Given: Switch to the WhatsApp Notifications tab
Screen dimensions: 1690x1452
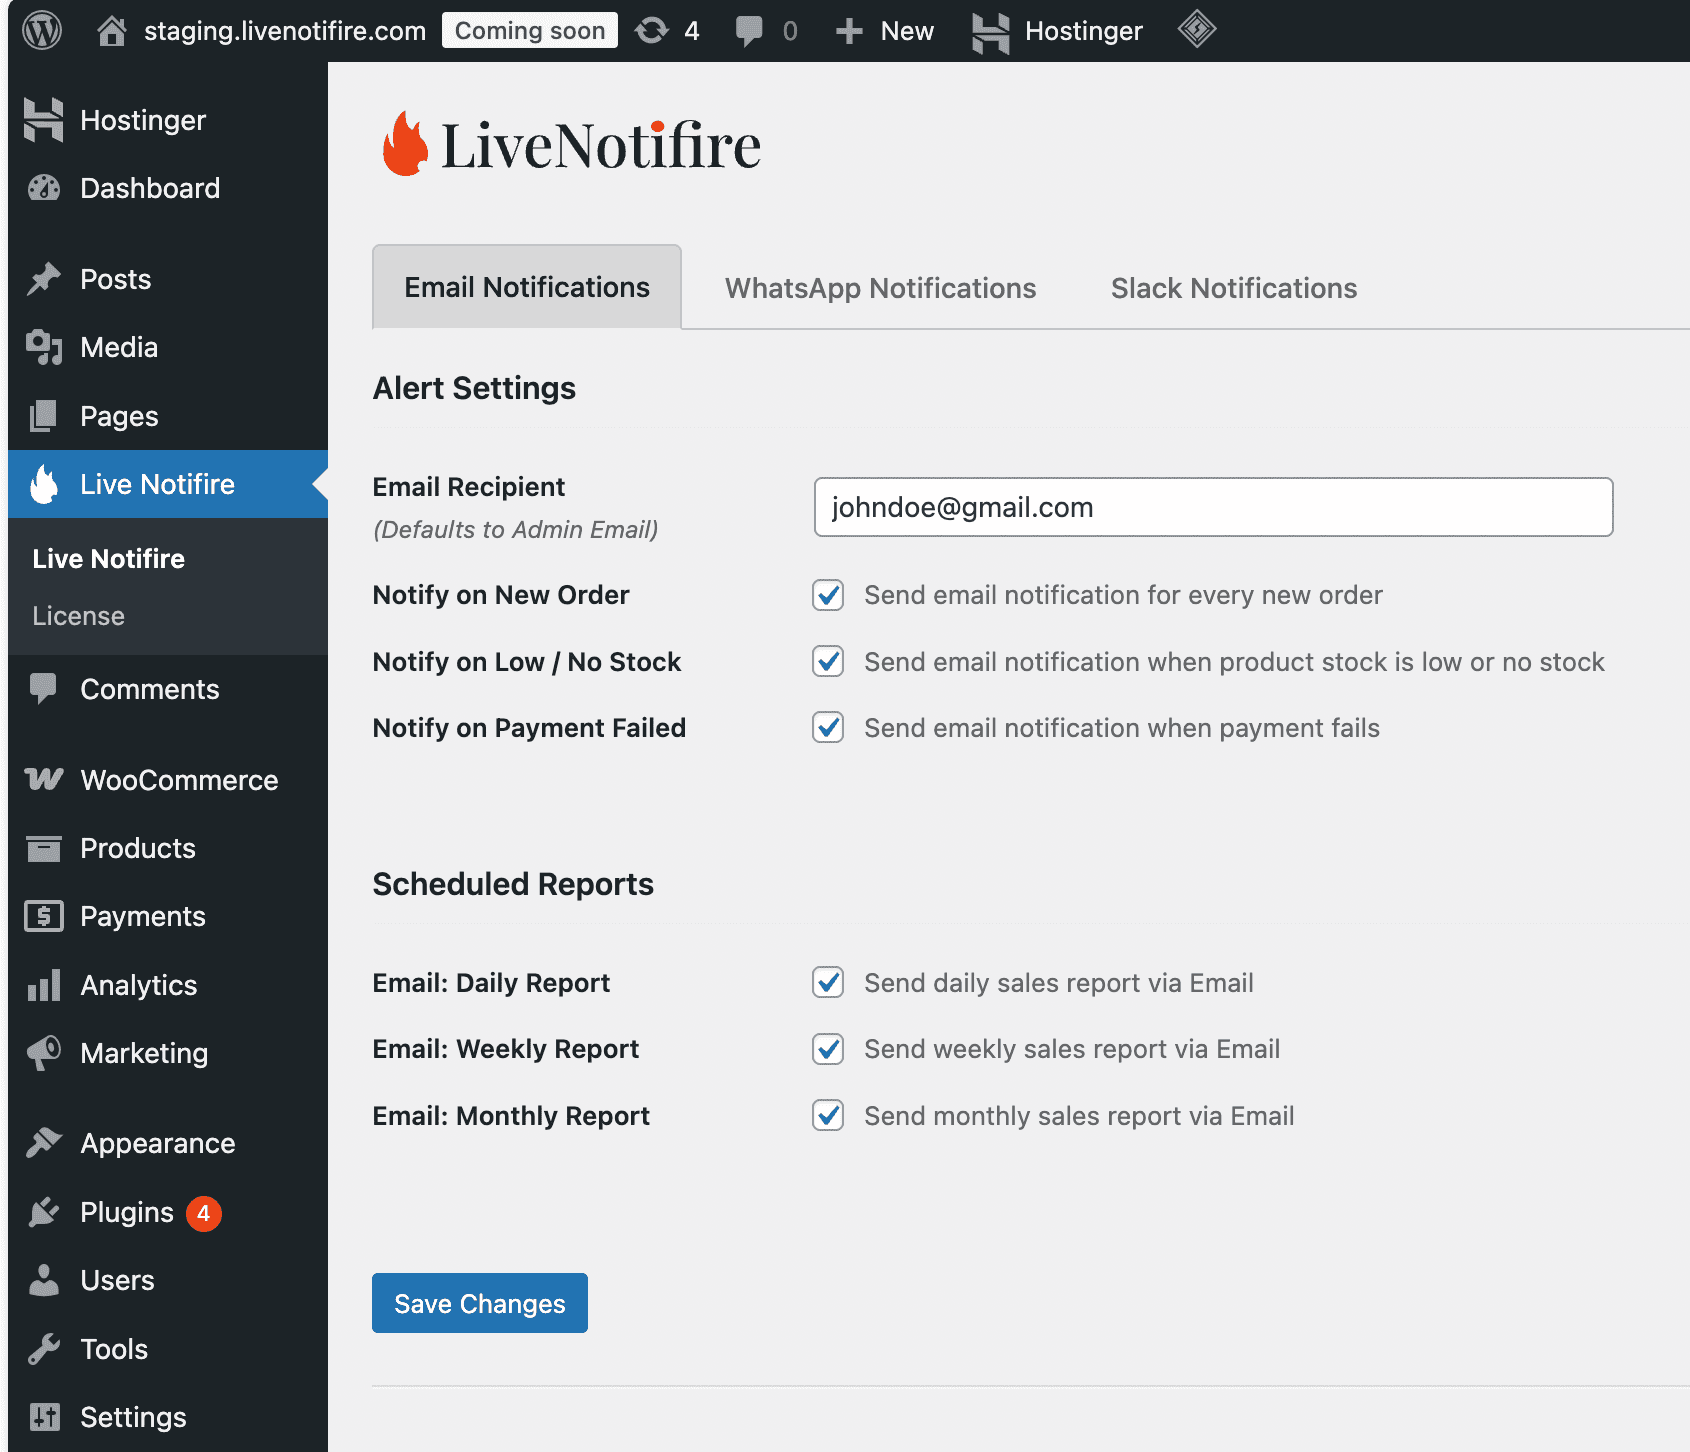Looking at the screenshot, I should pos(879,288).
